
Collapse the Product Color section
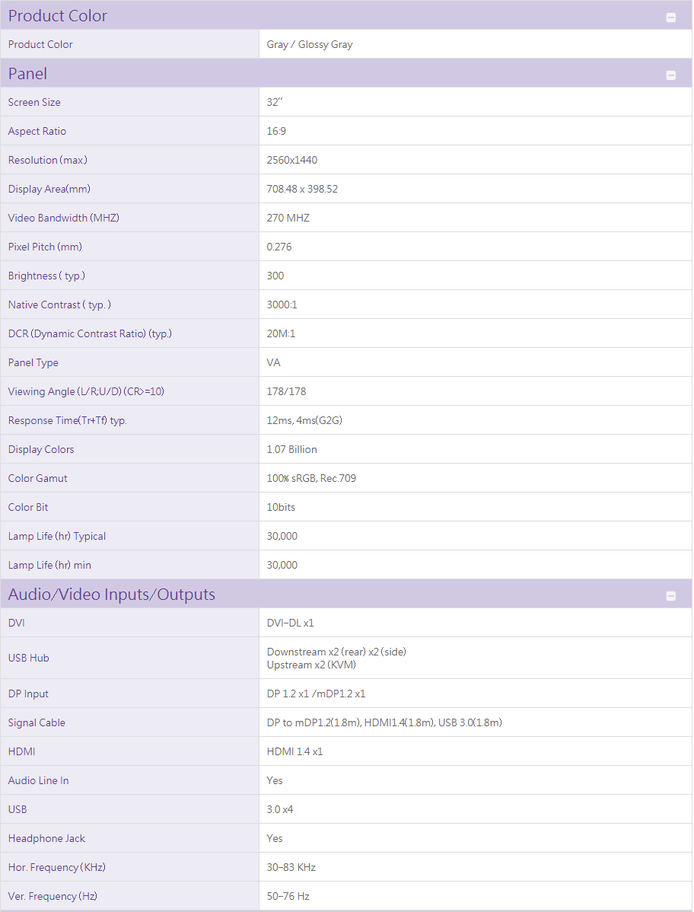pyautogui.click(x=671, y=17)
